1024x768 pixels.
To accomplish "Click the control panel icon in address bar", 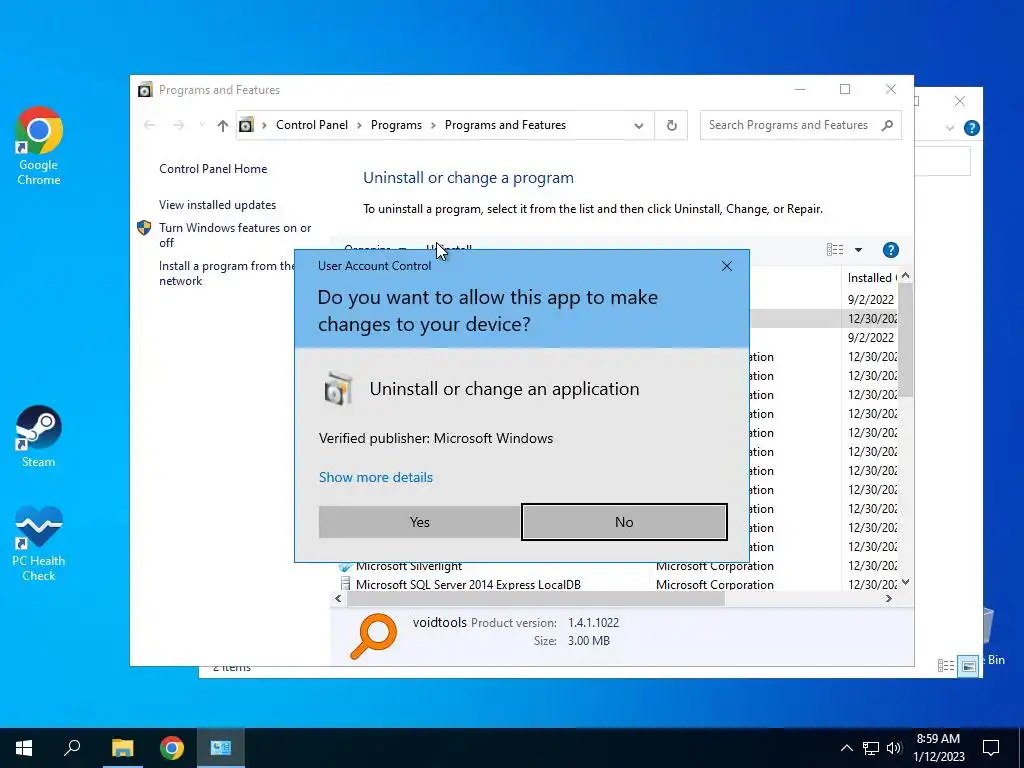I will [x=246, y=125].
